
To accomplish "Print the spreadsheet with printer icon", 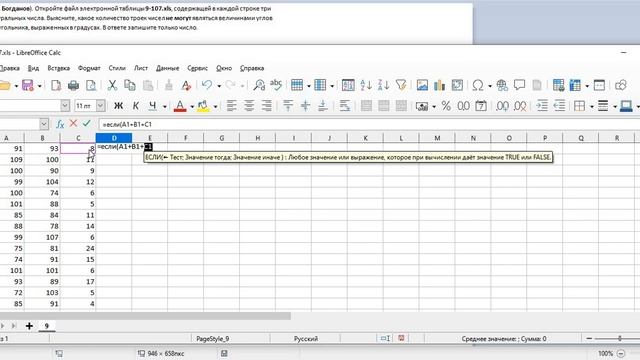I will click(x=73, y=85).
